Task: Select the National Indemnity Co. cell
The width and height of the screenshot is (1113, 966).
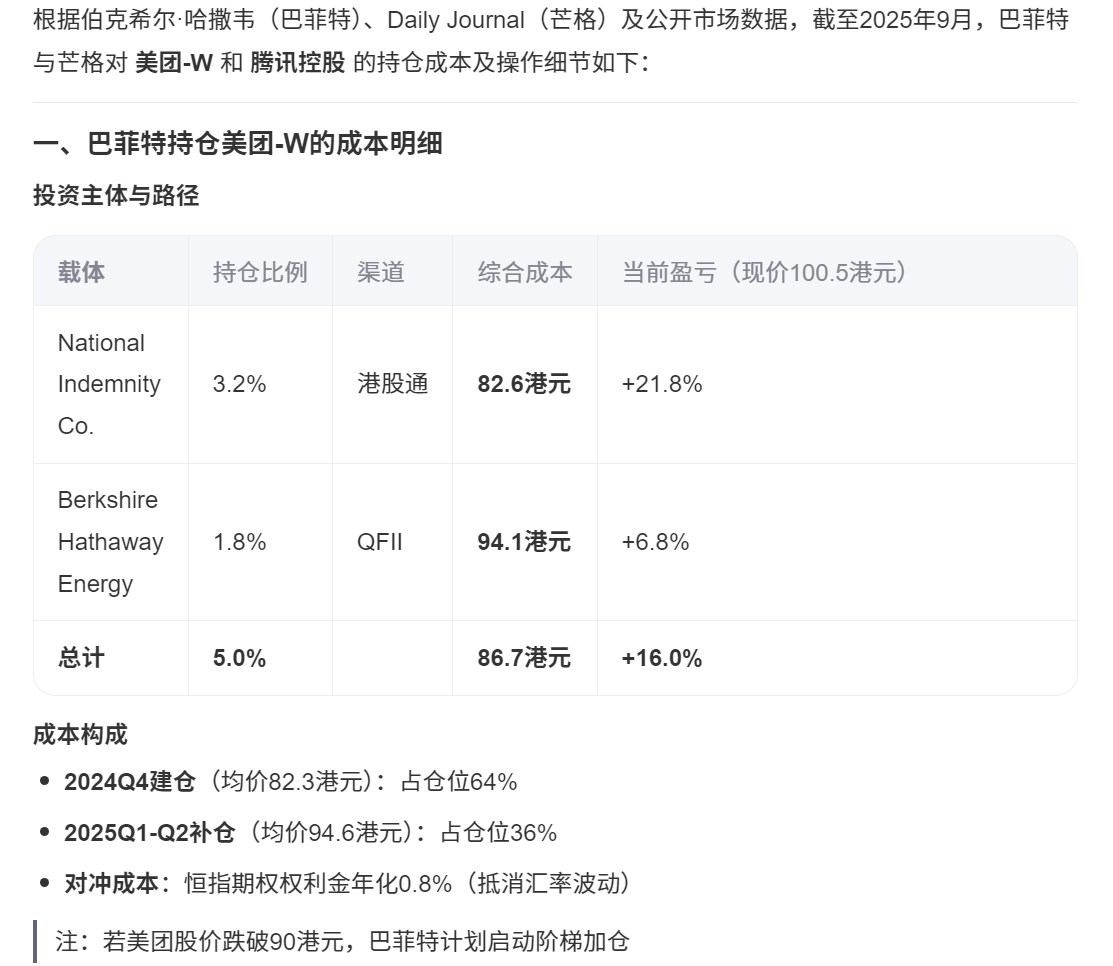Action: pos(109,384)
